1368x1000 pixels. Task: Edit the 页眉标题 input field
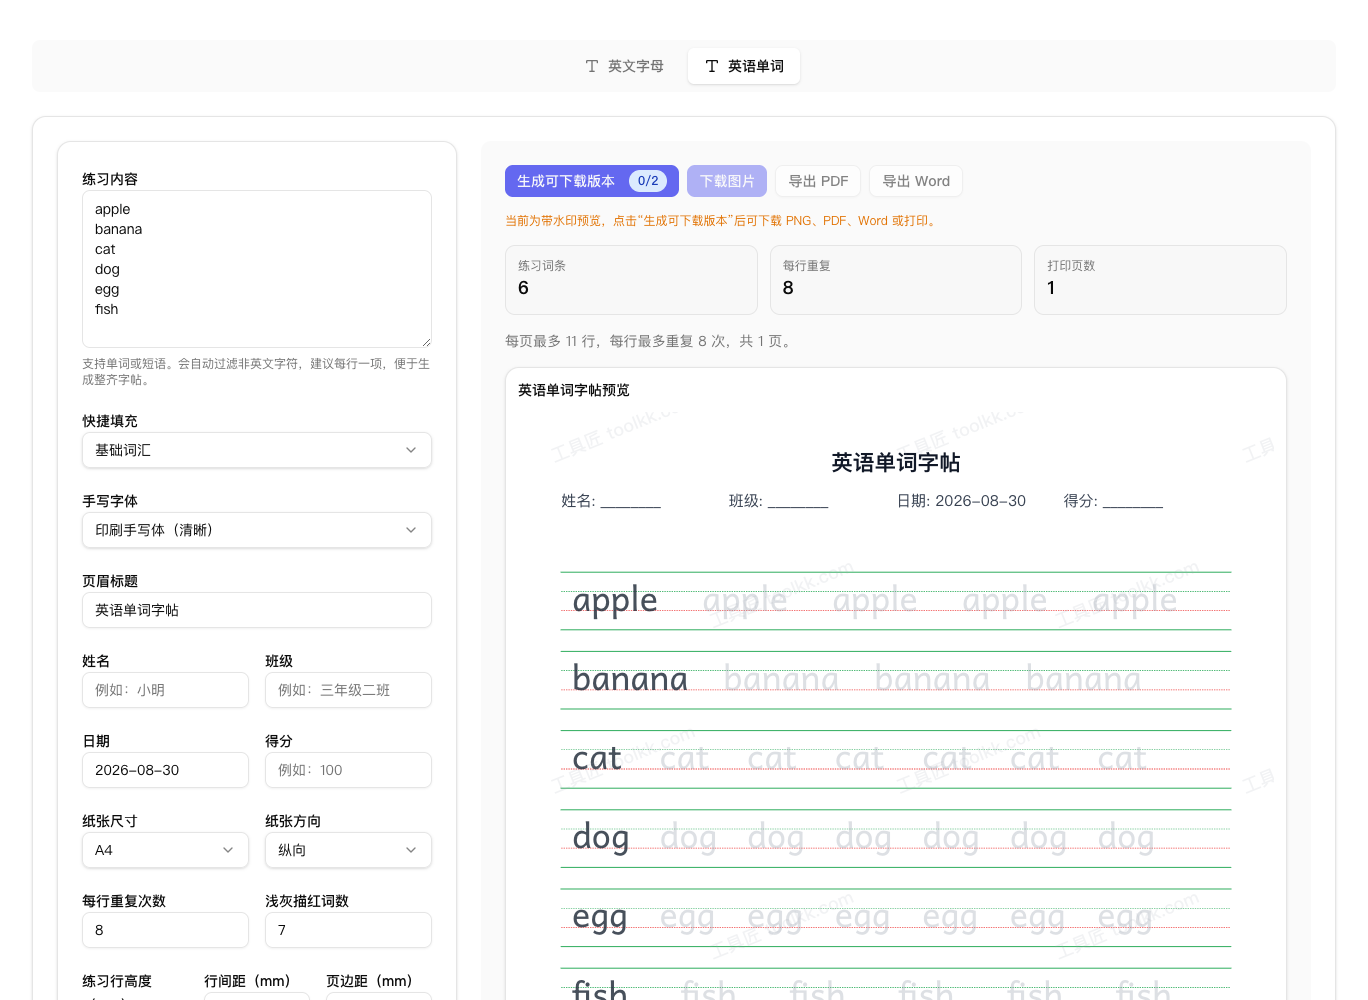coord(257,610)
